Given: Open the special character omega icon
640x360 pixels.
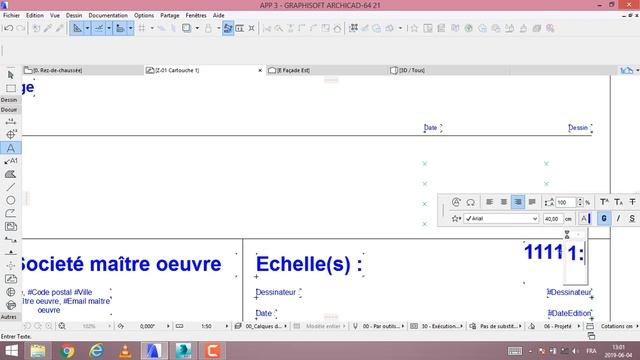Looking at the screenshot, I should click(471, 202).
